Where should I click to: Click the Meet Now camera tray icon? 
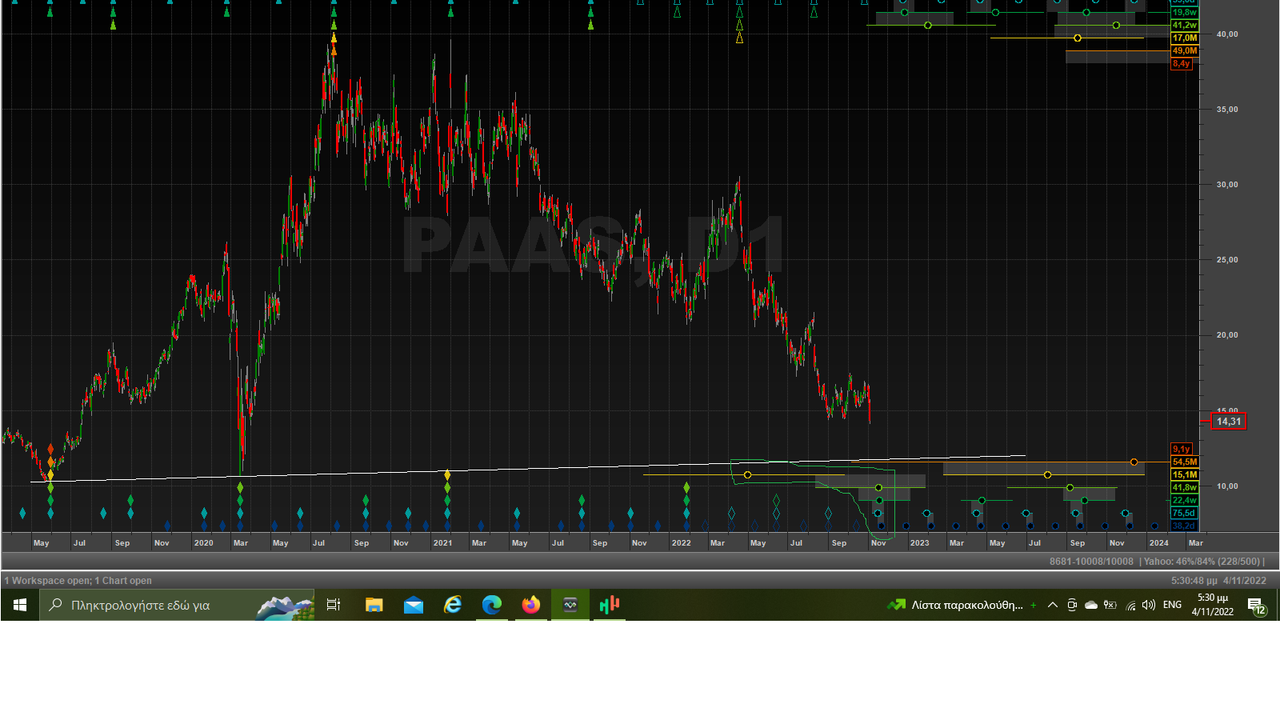click(x=1072, y=605)
